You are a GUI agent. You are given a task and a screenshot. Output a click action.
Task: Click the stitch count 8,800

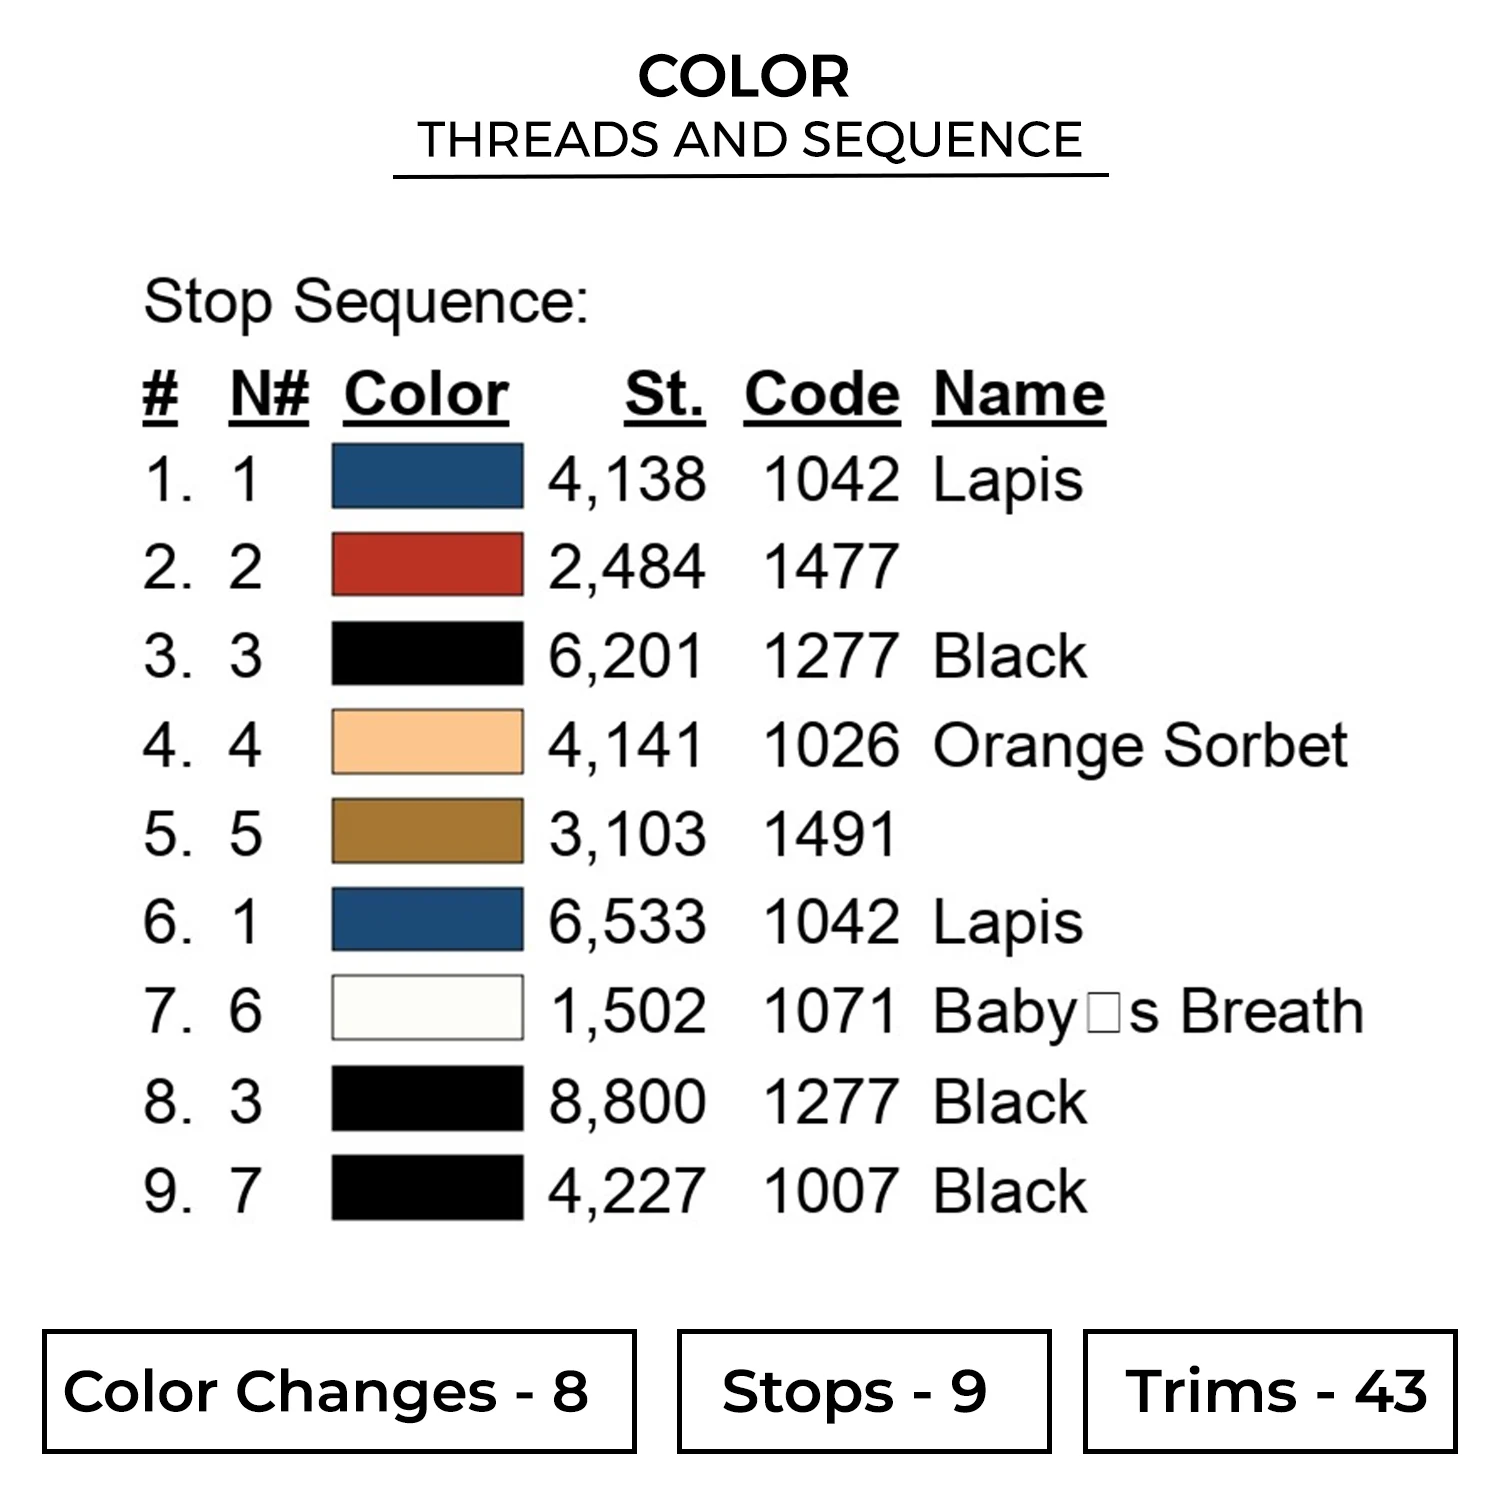(627, 1101)
